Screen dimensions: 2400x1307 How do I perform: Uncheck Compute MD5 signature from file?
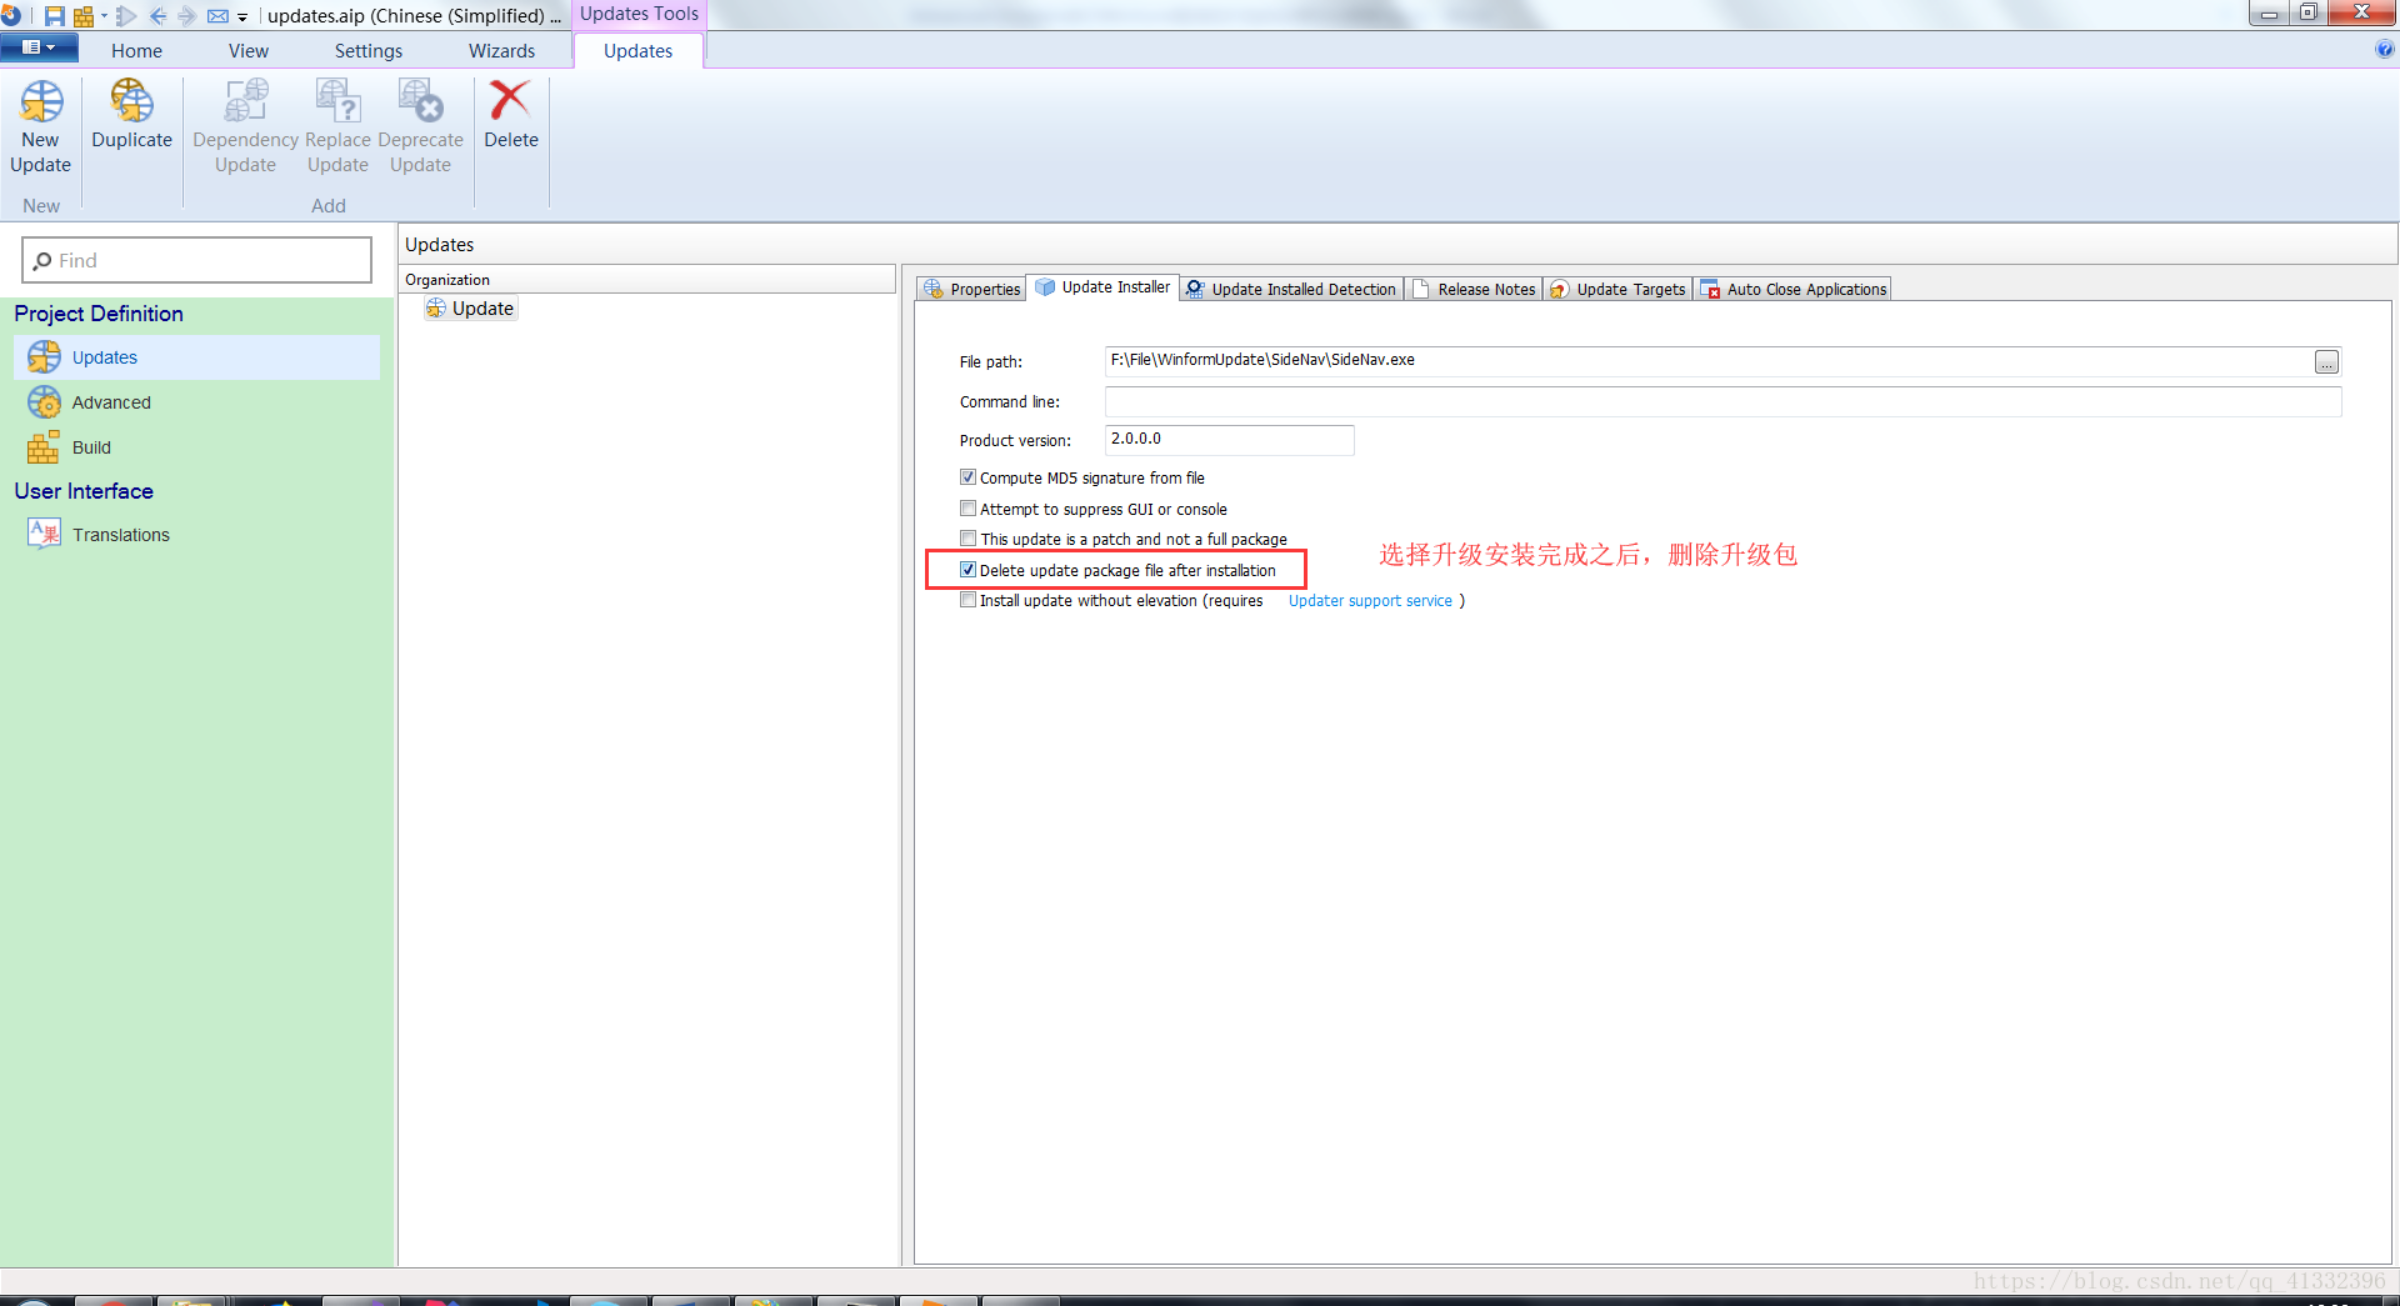(x=967, y=477)
